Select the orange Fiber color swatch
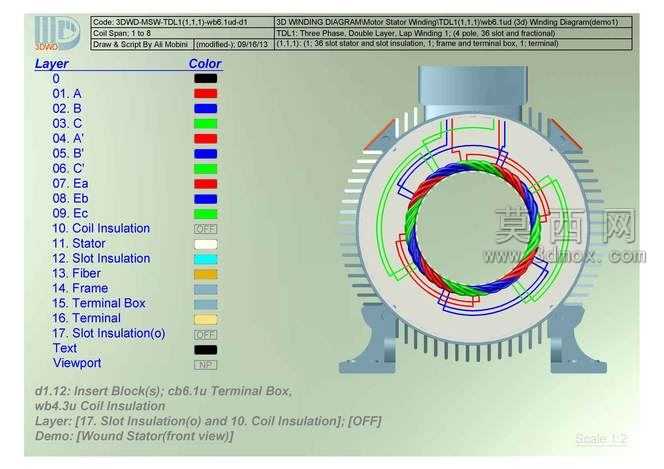The image size is (664, 469). click(x=205, y=274)
